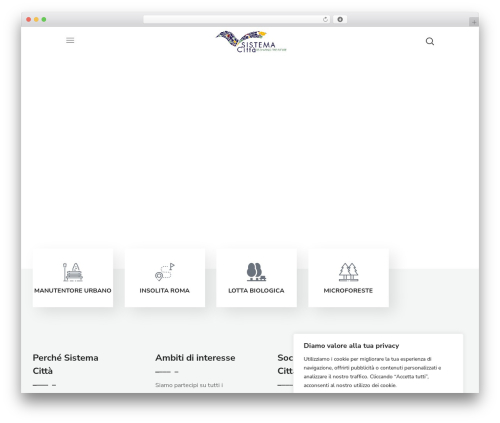Click the cookie notice paragraph text
This screenshot has height=423, width=500.
pos(372,372)
